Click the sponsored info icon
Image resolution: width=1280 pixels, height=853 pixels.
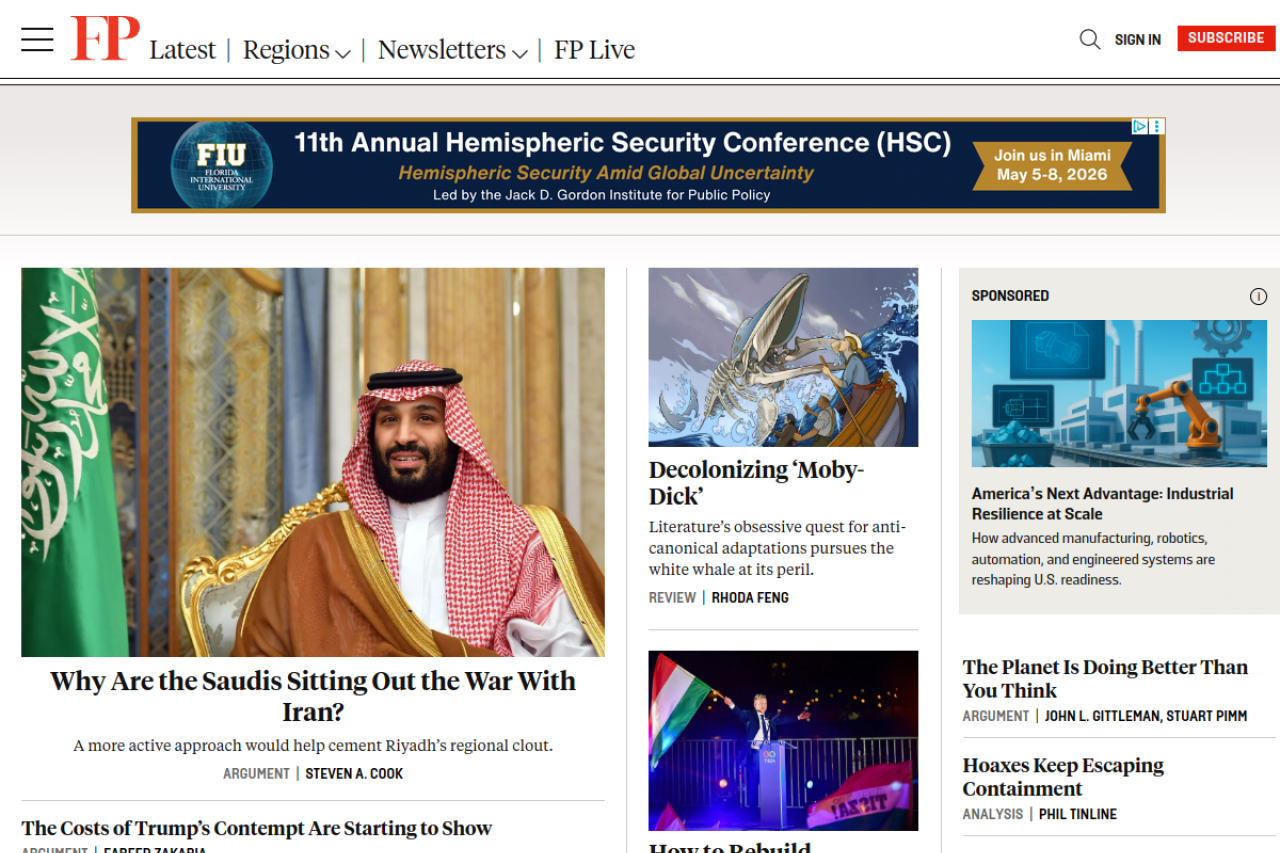[1258, 296]
